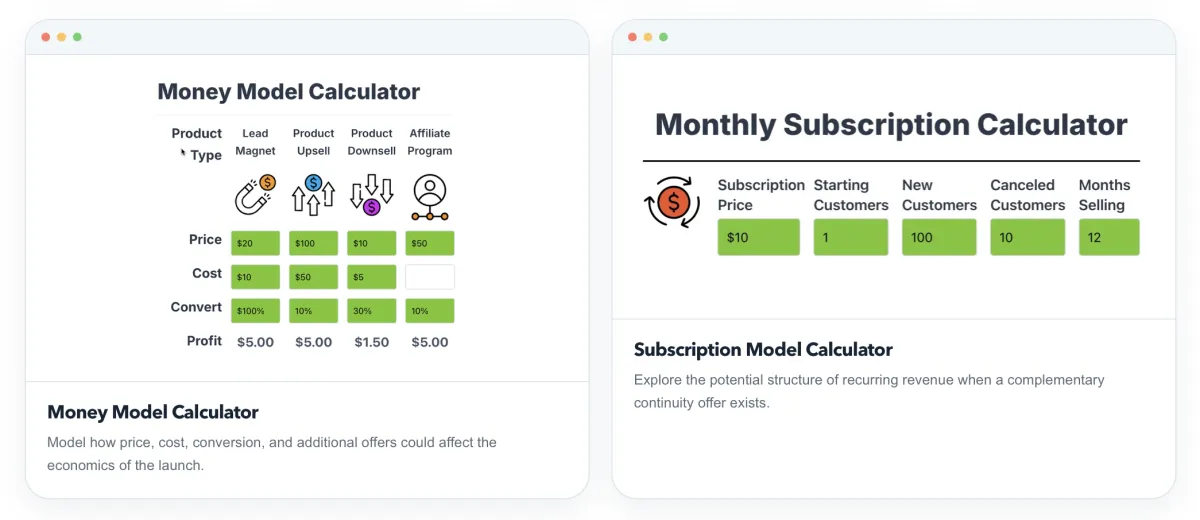This screenshot has height=520, width=1200.
Task: Click the Product Upsell arrows icon
Action: 313,196
